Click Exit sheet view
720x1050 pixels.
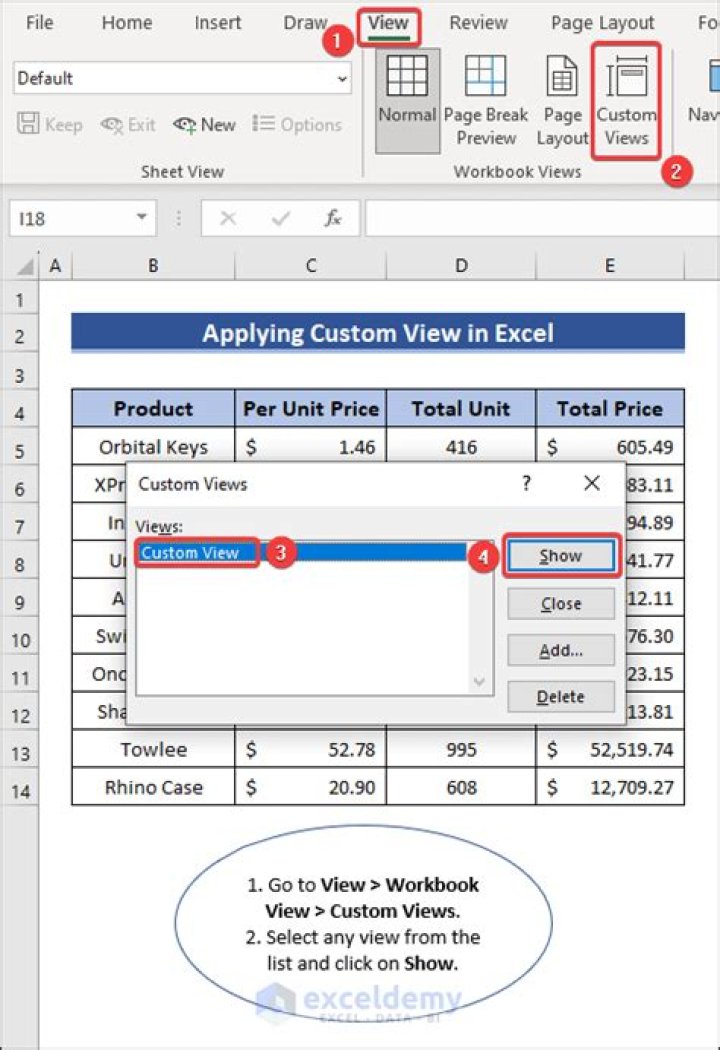tap(128, 125)
